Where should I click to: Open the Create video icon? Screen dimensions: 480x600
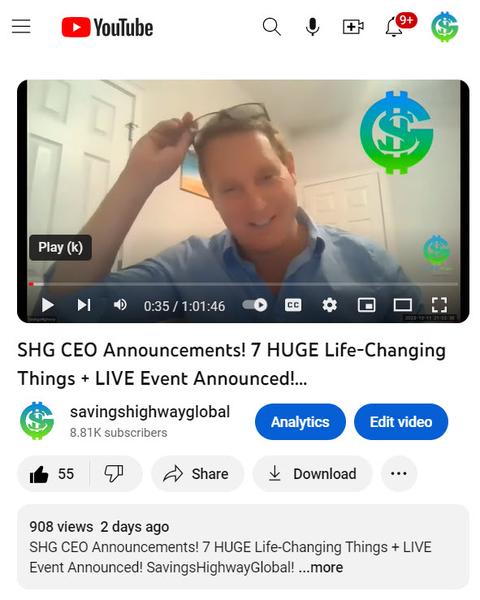[x=353, y=27]
